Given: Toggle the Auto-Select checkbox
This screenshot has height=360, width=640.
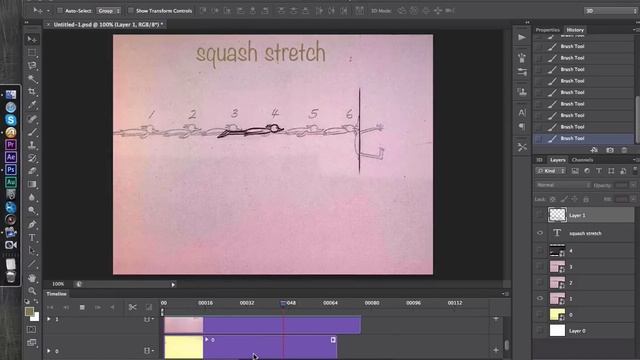Looking at the screenshot, I should pos(60,11).
